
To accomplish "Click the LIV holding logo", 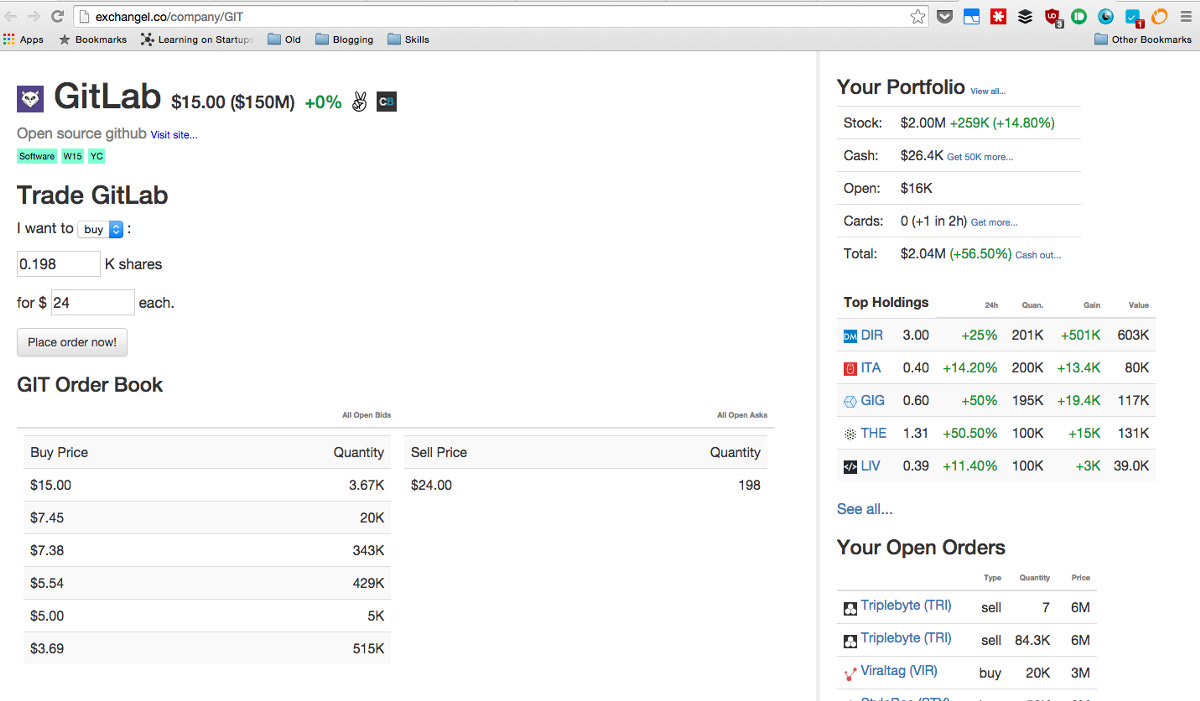I will pos(850,466).
